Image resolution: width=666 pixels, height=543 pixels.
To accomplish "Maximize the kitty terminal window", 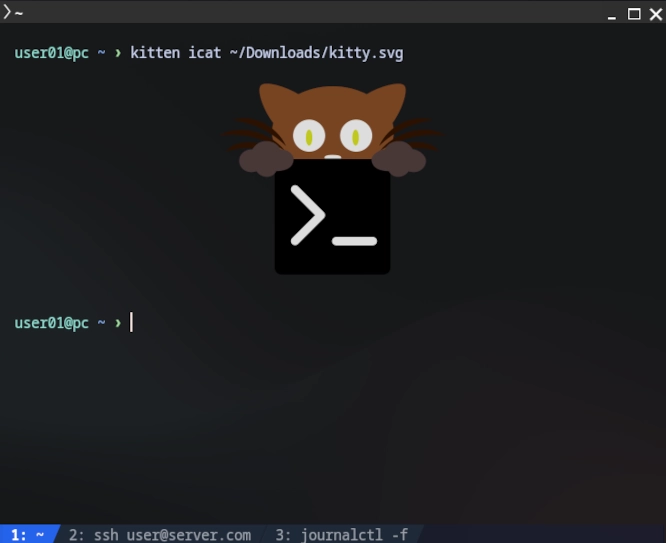I will [634, 14].
